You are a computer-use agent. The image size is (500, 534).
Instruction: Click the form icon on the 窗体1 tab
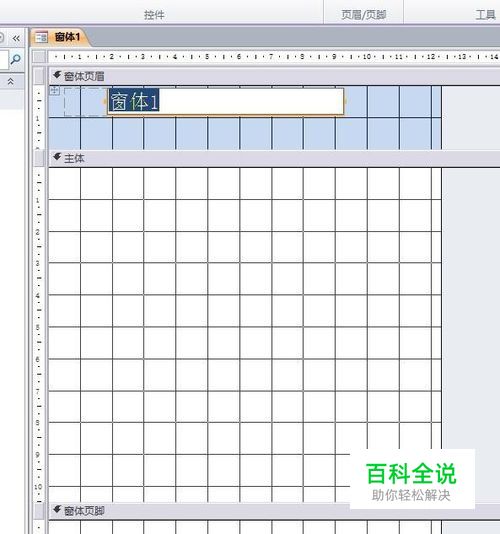[x=42, y=37]
